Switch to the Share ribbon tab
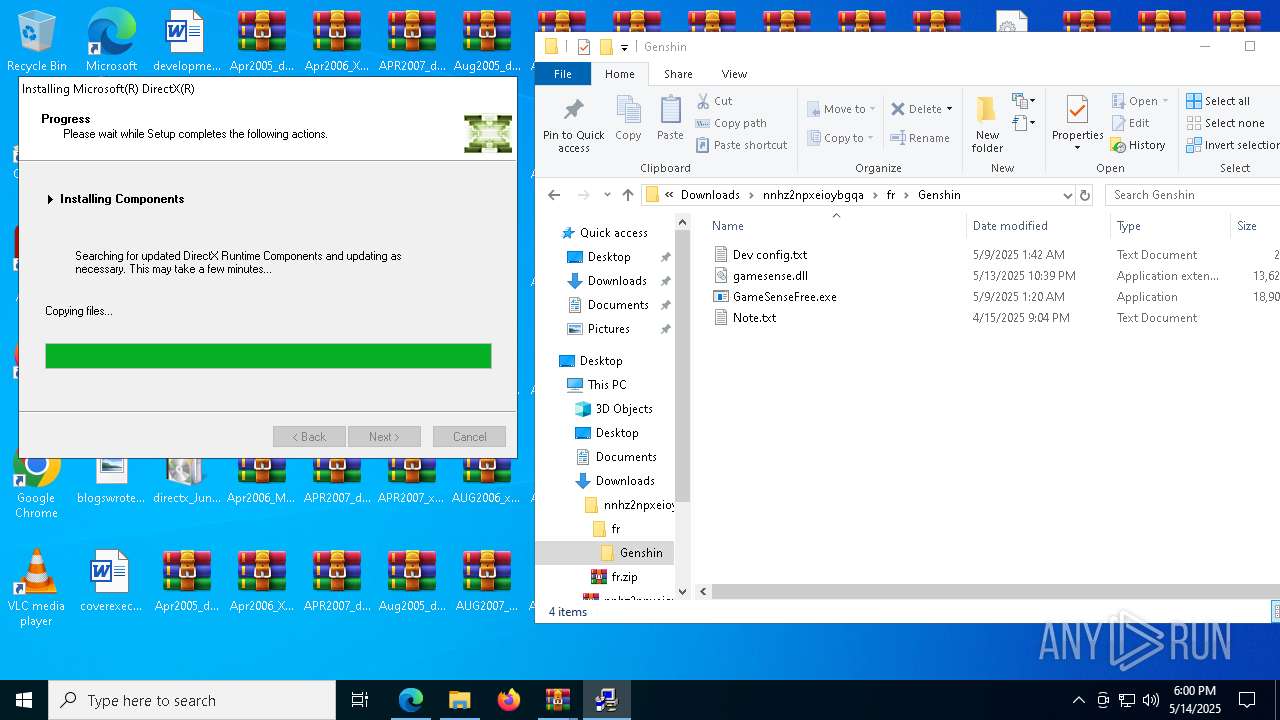This screenshot has height=720, width=1280. click(678, 74)
